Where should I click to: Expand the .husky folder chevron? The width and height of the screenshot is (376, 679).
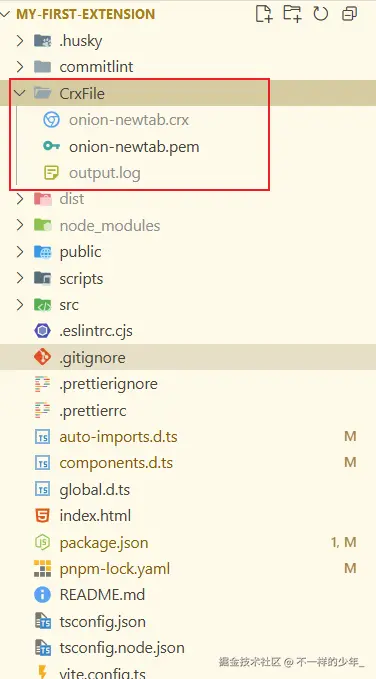coord(19,41)
